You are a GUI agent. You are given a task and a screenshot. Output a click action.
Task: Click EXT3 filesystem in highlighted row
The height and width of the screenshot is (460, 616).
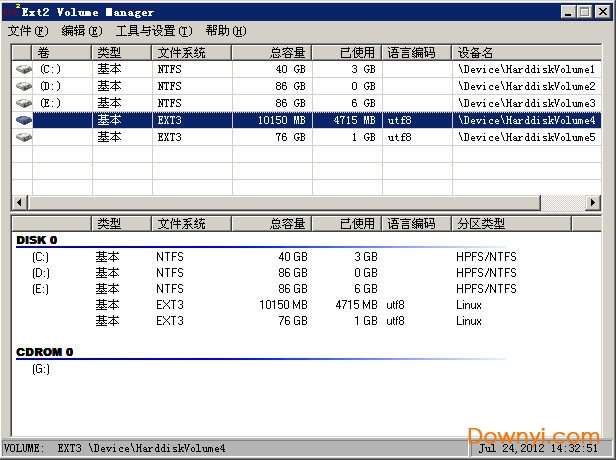coord(169,120)
